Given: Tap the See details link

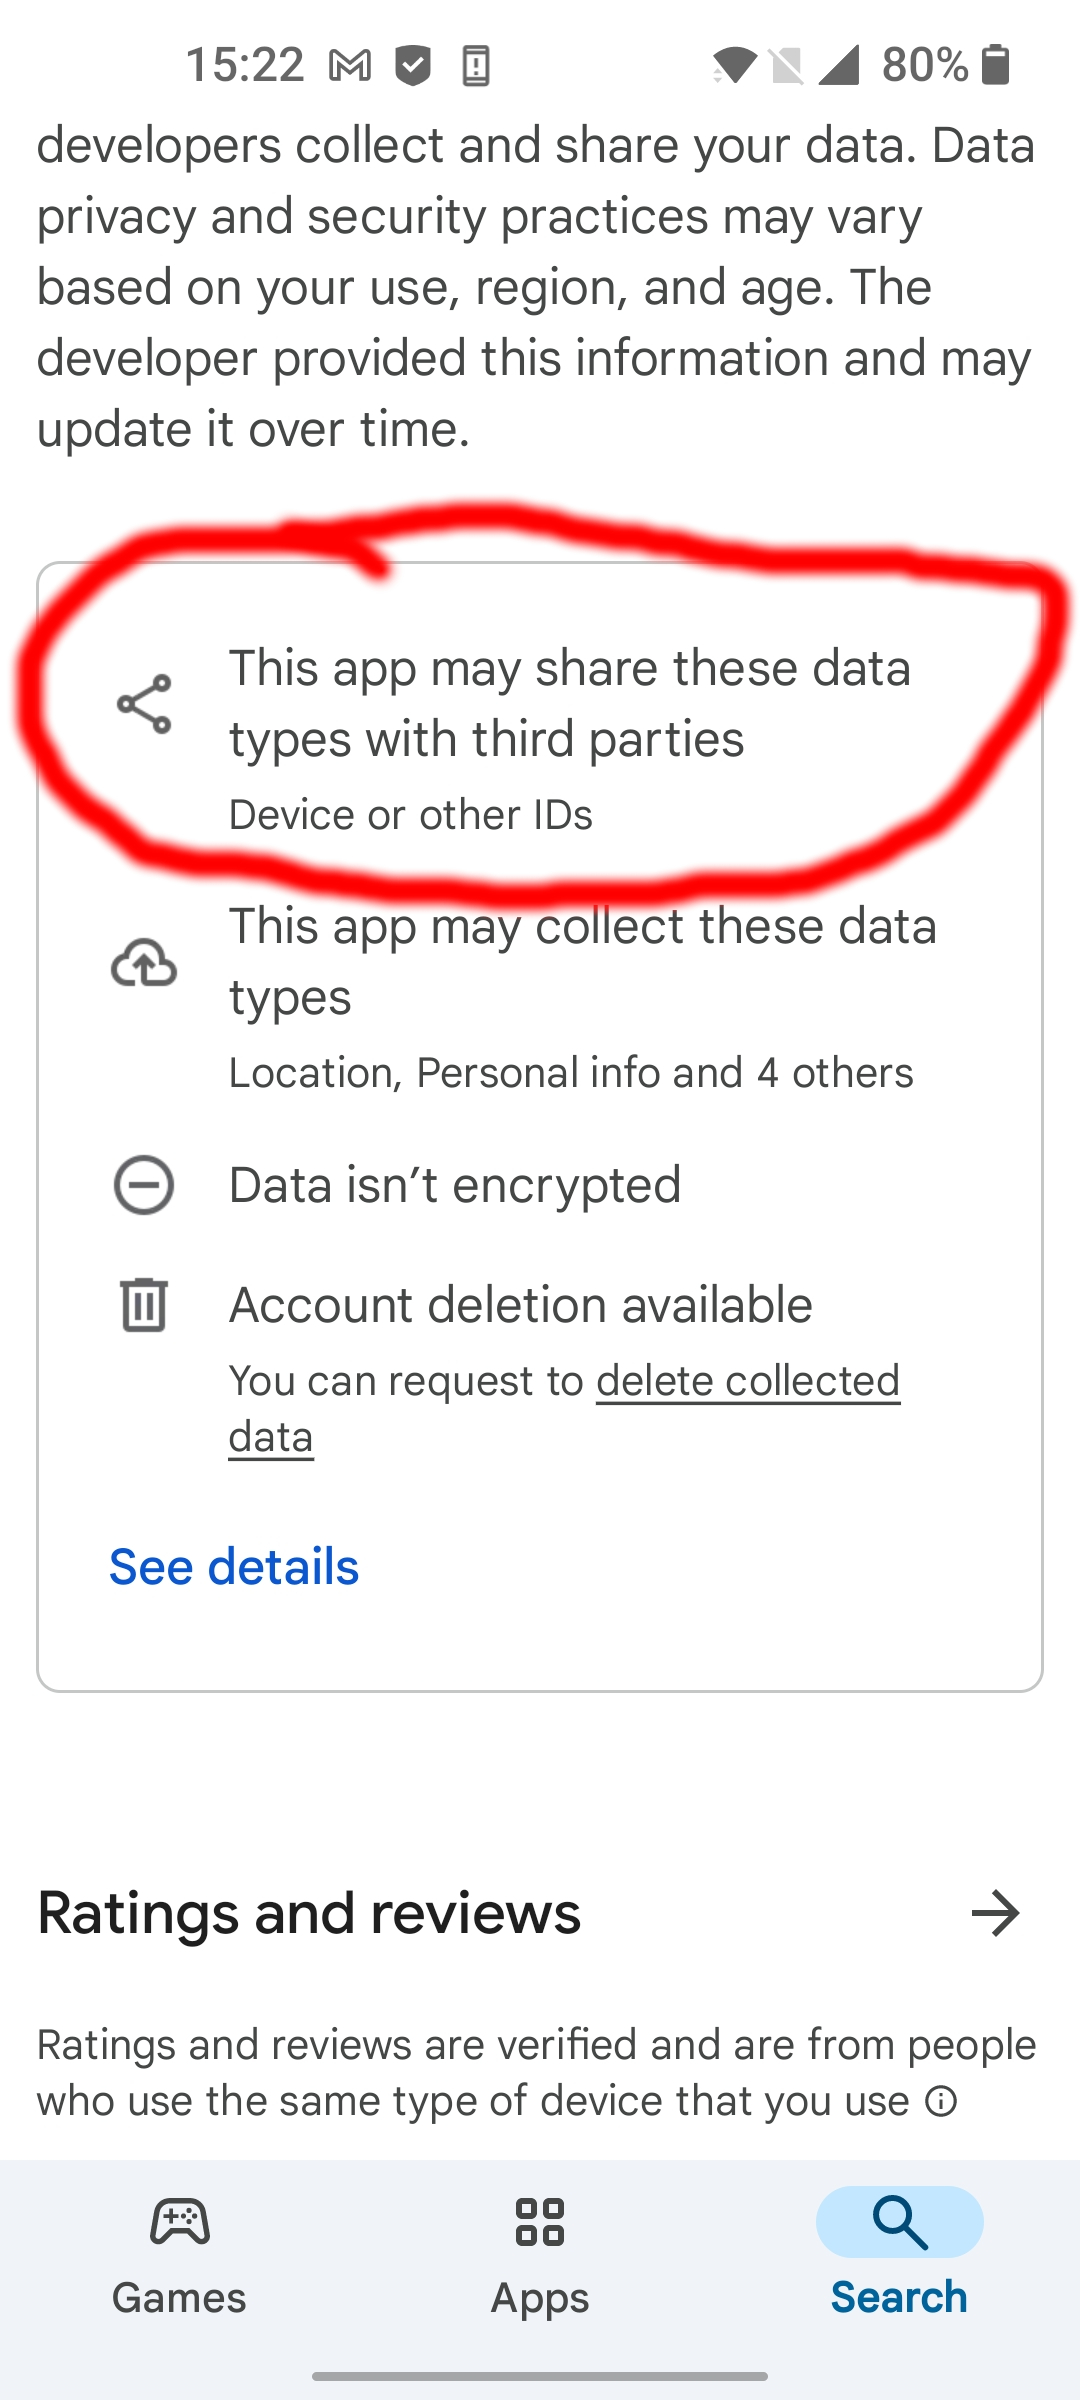Looking at the screenshot, I should 234,1566.
